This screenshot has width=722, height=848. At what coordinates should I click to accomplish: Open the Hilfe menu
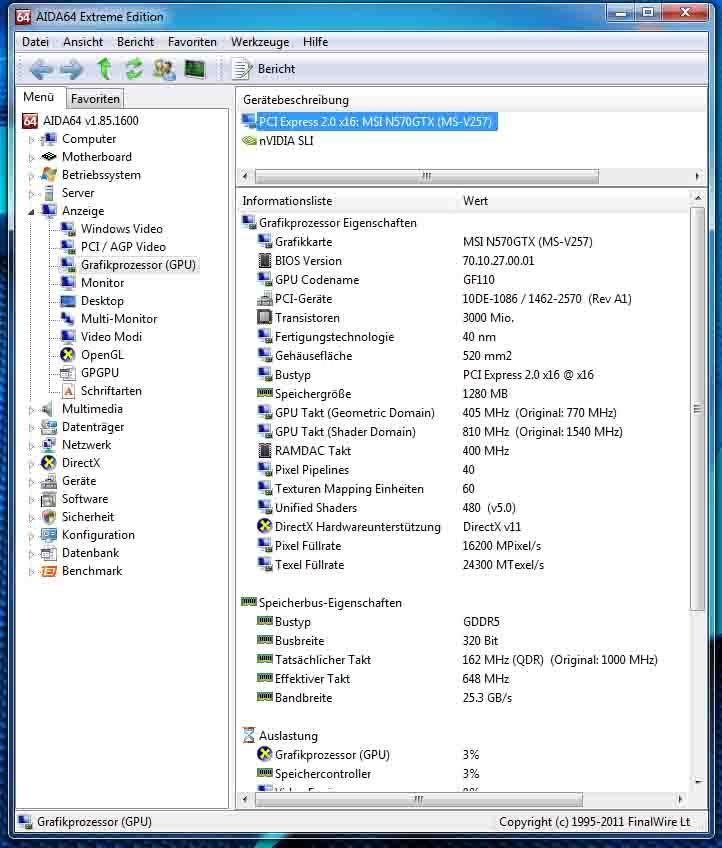pos(315,42)
